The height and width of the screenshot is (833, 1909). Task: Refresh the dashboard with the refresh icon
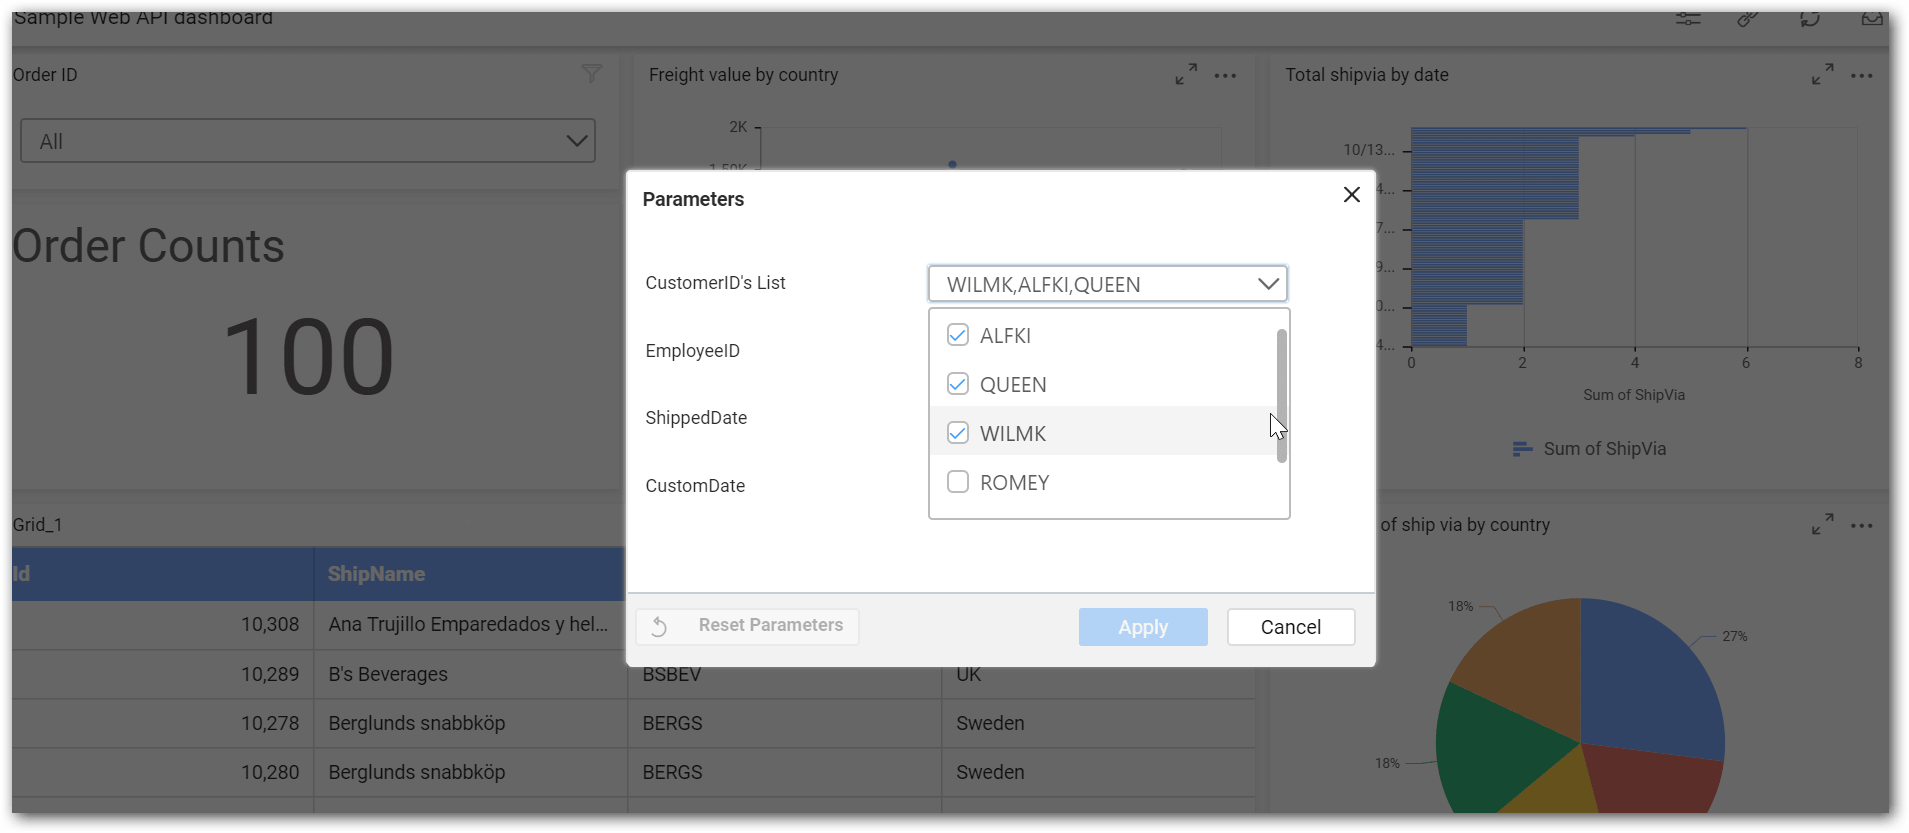click(x=1810, y=19)
